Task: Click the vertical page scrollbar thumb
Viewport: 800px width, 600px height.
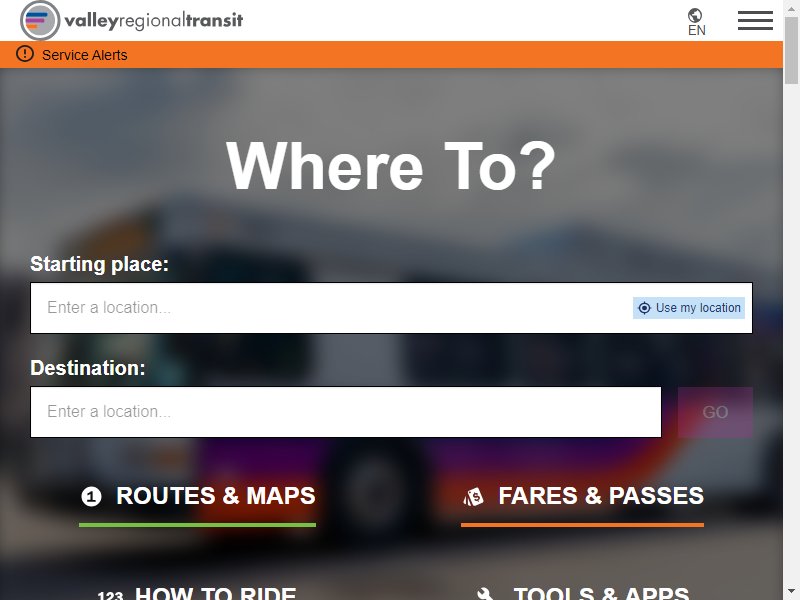Action: [791, 51]
